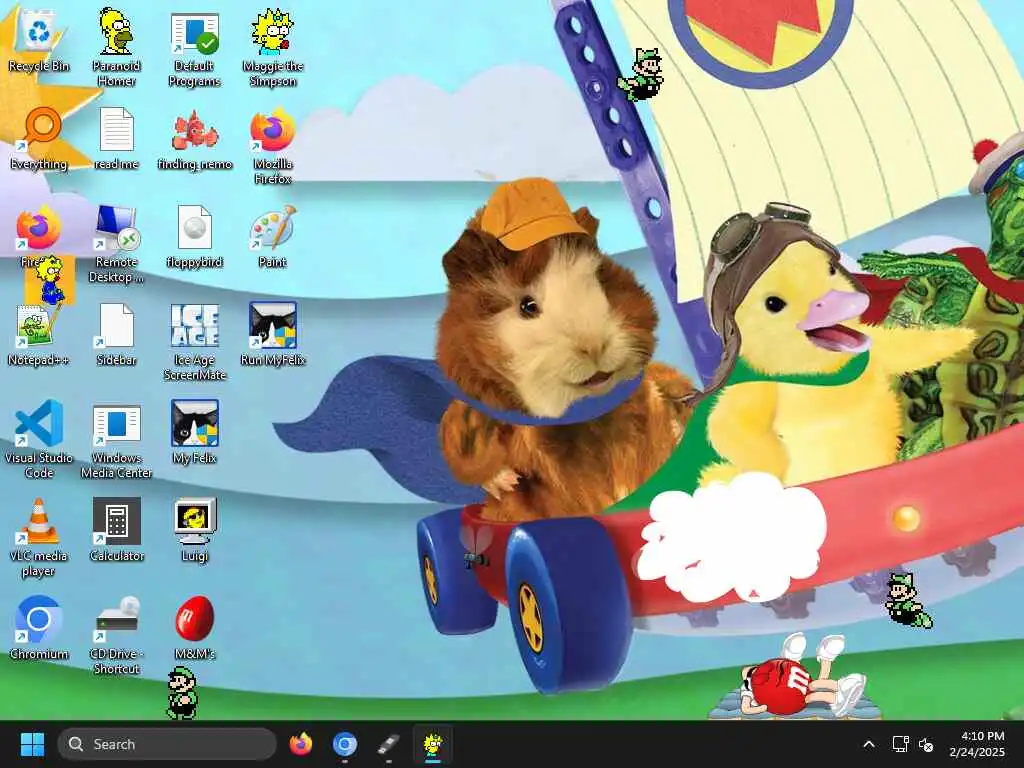
Task: Select the Visual Studio Code shortcut
Action: coord(39,439)
